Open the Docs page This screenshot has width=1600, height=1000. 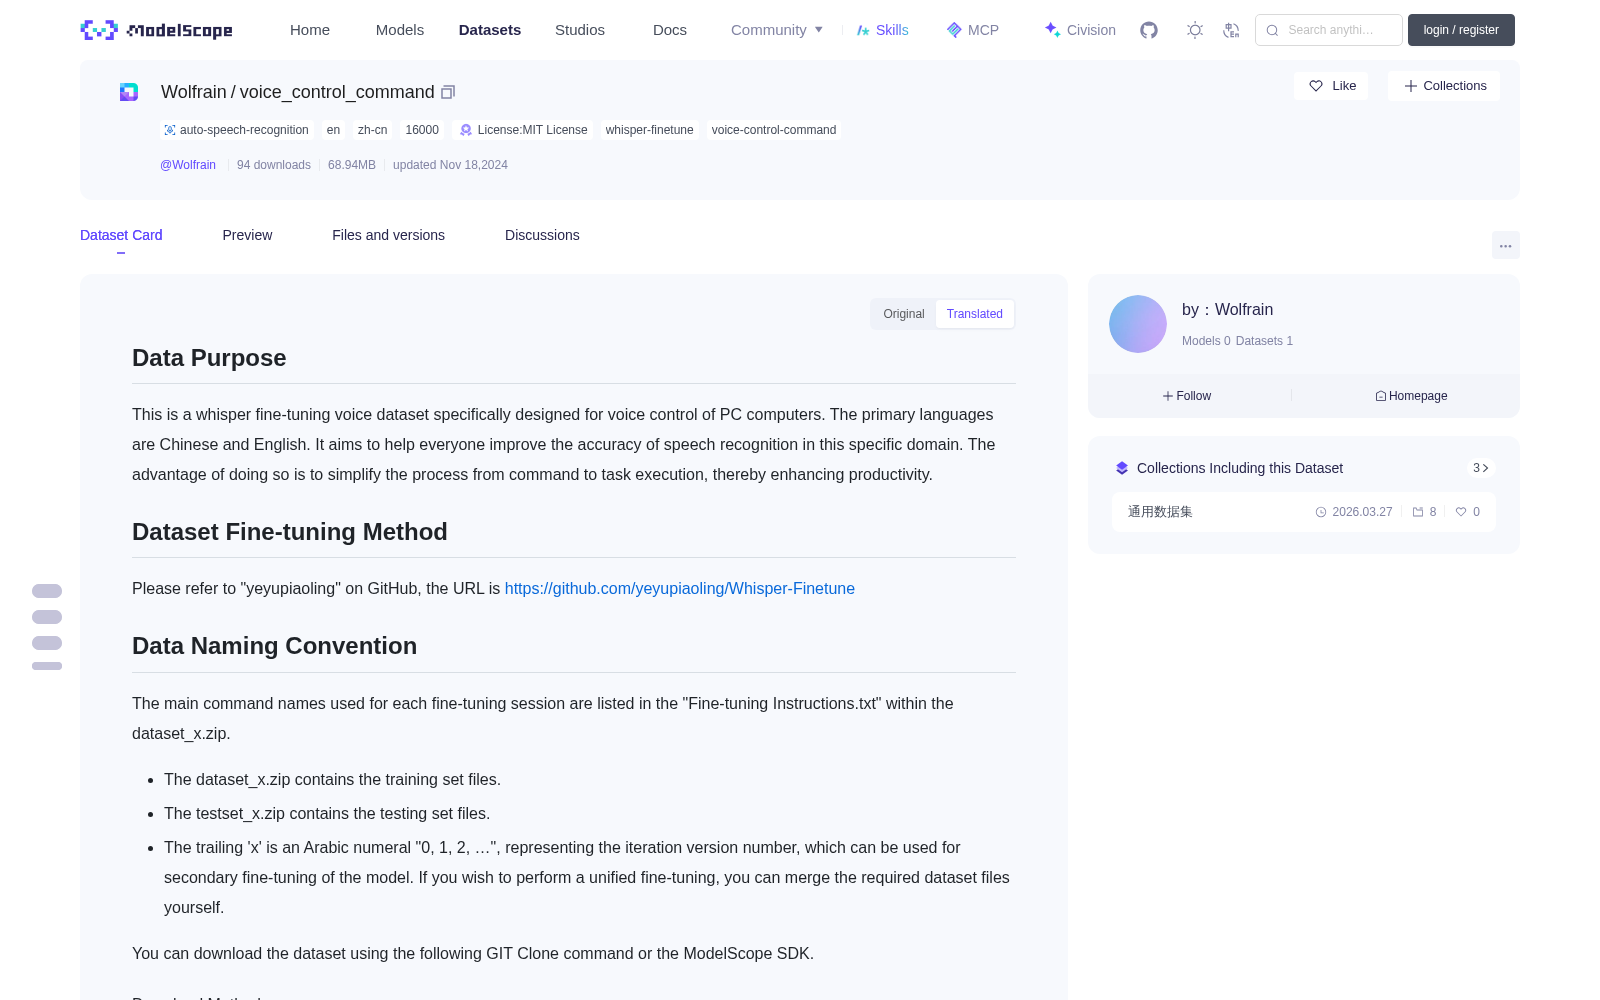point(670,30)
